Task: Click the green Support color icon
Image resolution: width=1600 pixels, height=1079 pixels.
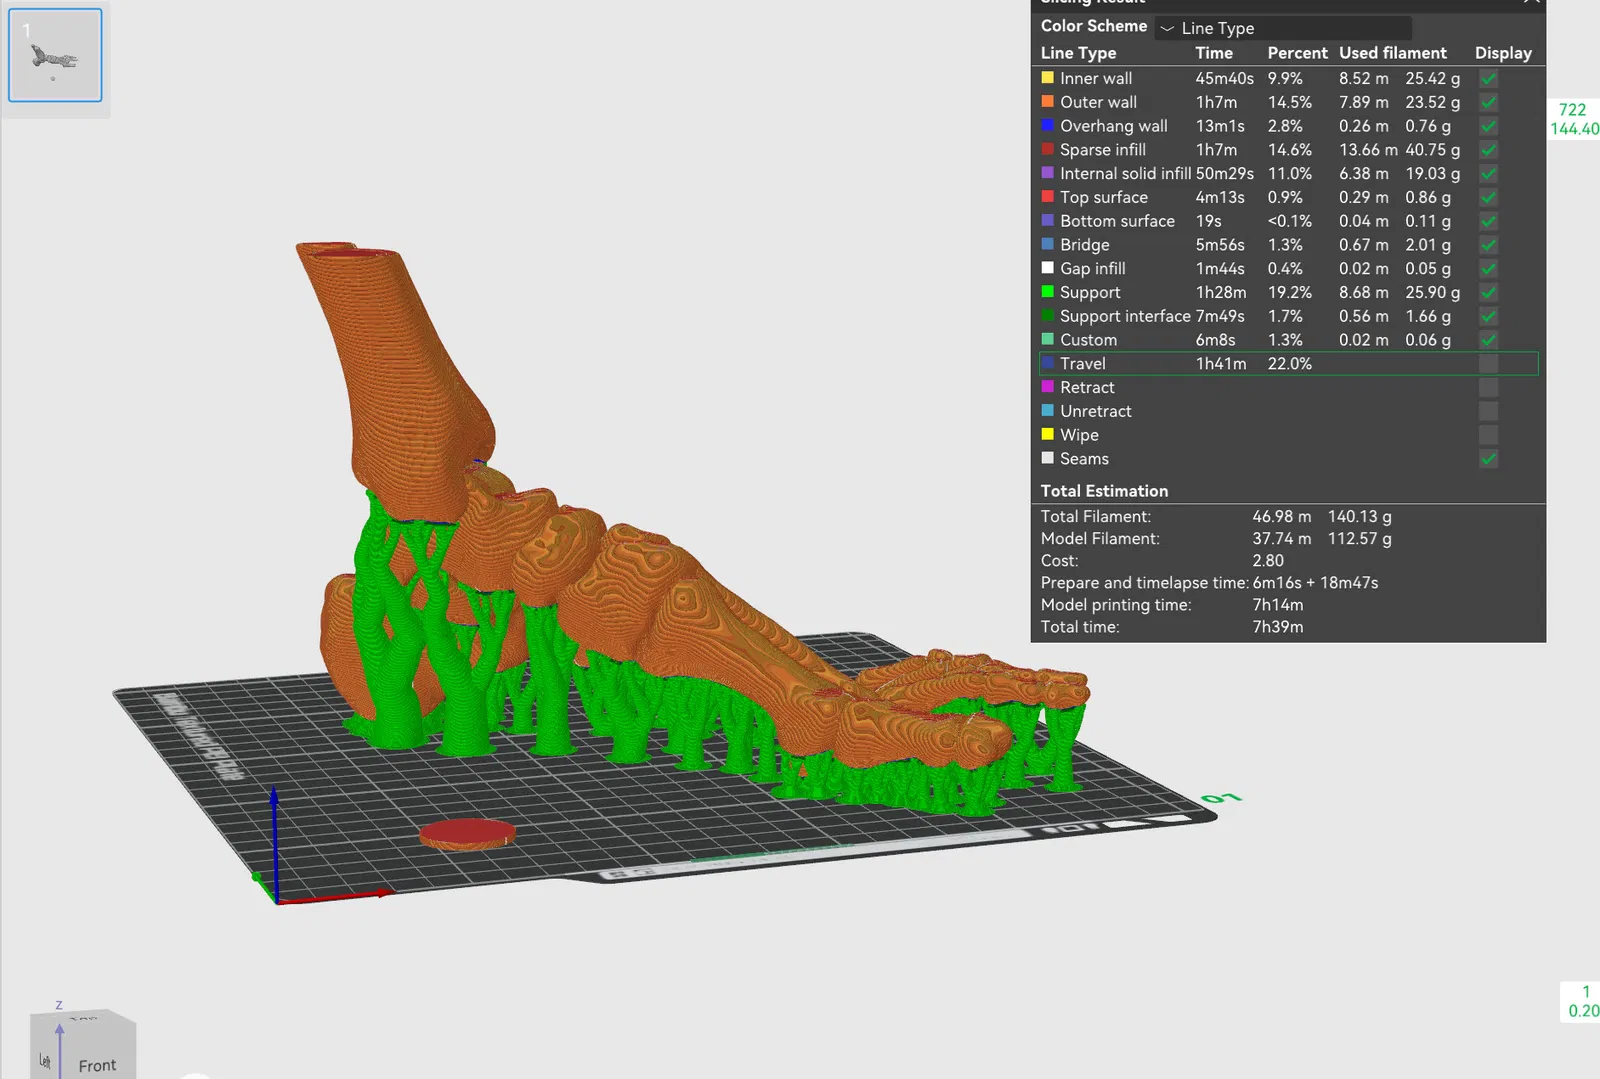Action: [1047, 292]
